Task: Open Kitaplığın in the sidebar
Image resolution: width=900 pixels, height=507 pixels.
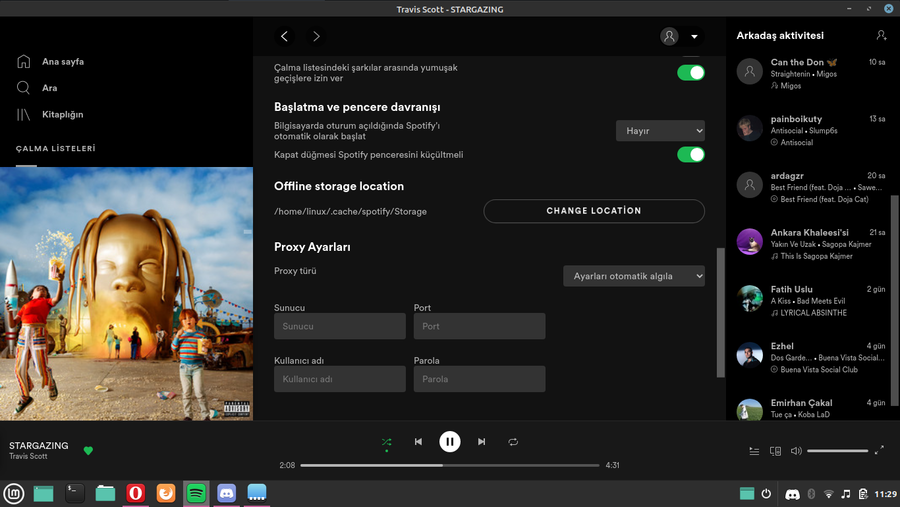Action: tap(62, 115)
